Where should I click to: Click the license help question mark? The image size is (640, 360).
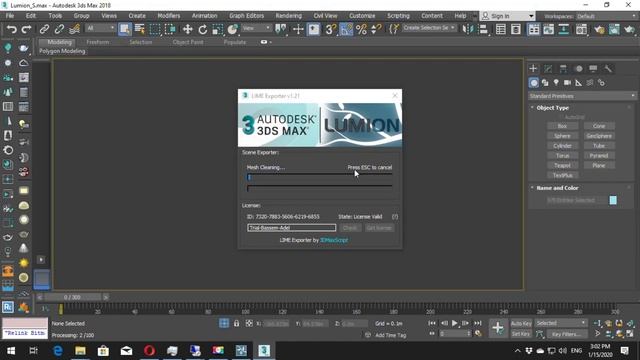(x=395, y=217)
